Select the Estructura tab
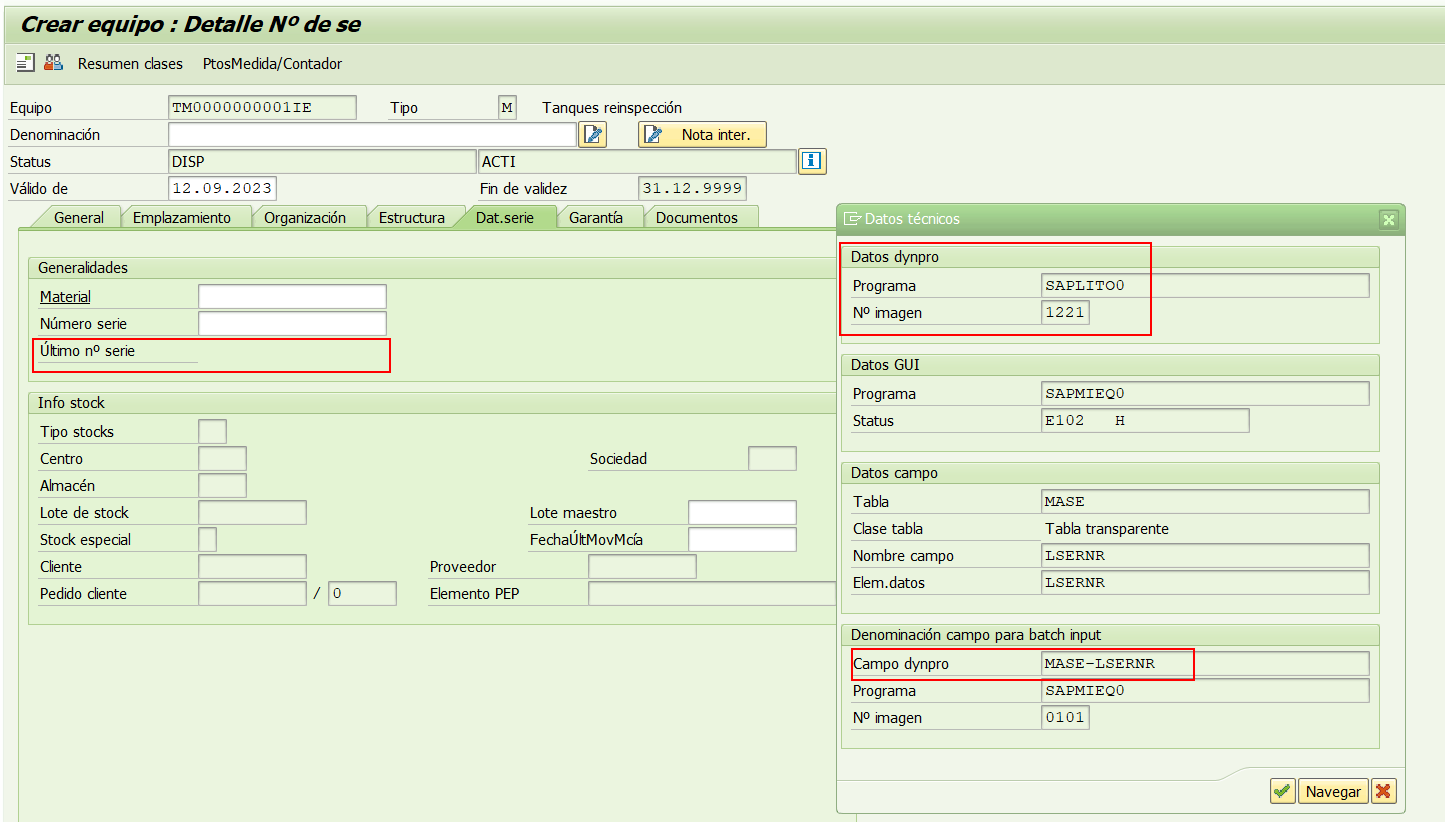This screenshot has height=822, width=1445. [x=411, y=218]
